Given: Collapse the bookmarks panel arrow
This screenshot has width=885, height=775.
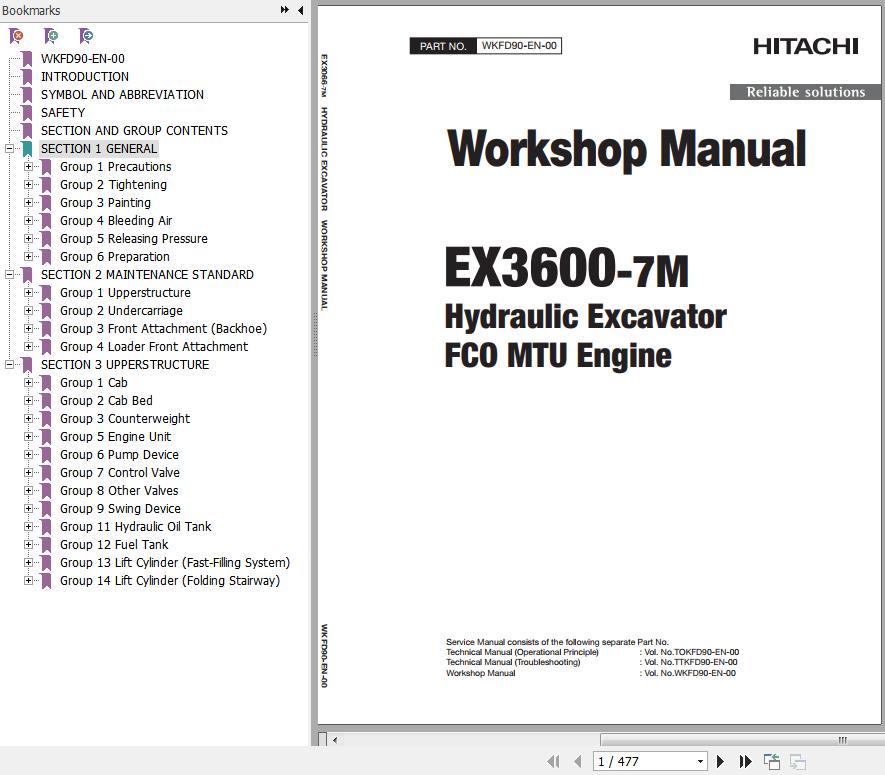Looking at the screenshot, I should pyautogui.click(x=300, y=10).
